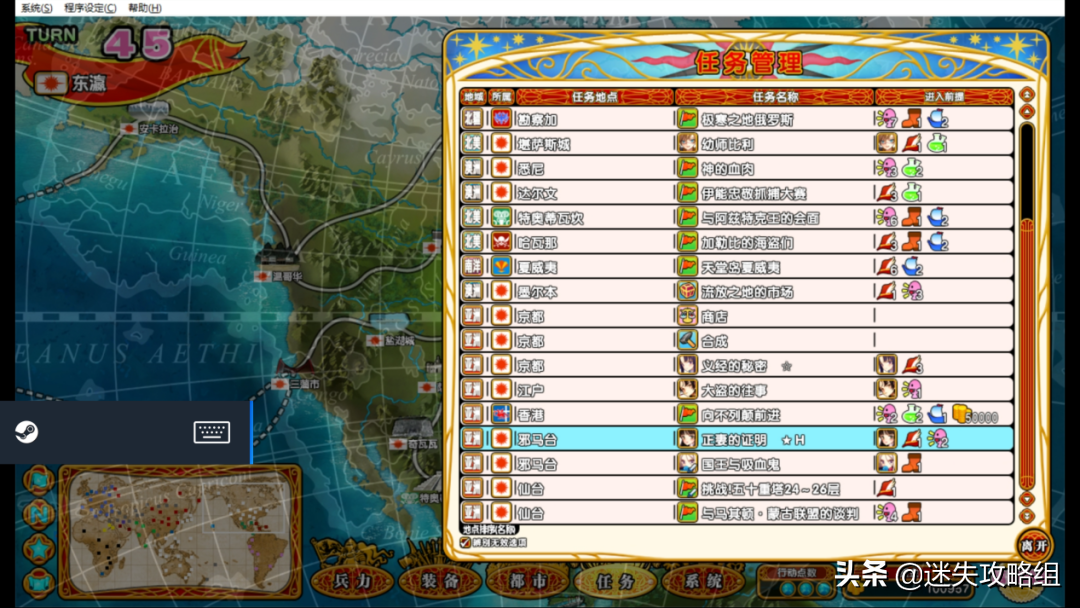Viewport: 1080px width, 608px height.
Task: Click the red quill icon in 伊能忠敬抓捕大赛 row
Action: coord(887,193)
